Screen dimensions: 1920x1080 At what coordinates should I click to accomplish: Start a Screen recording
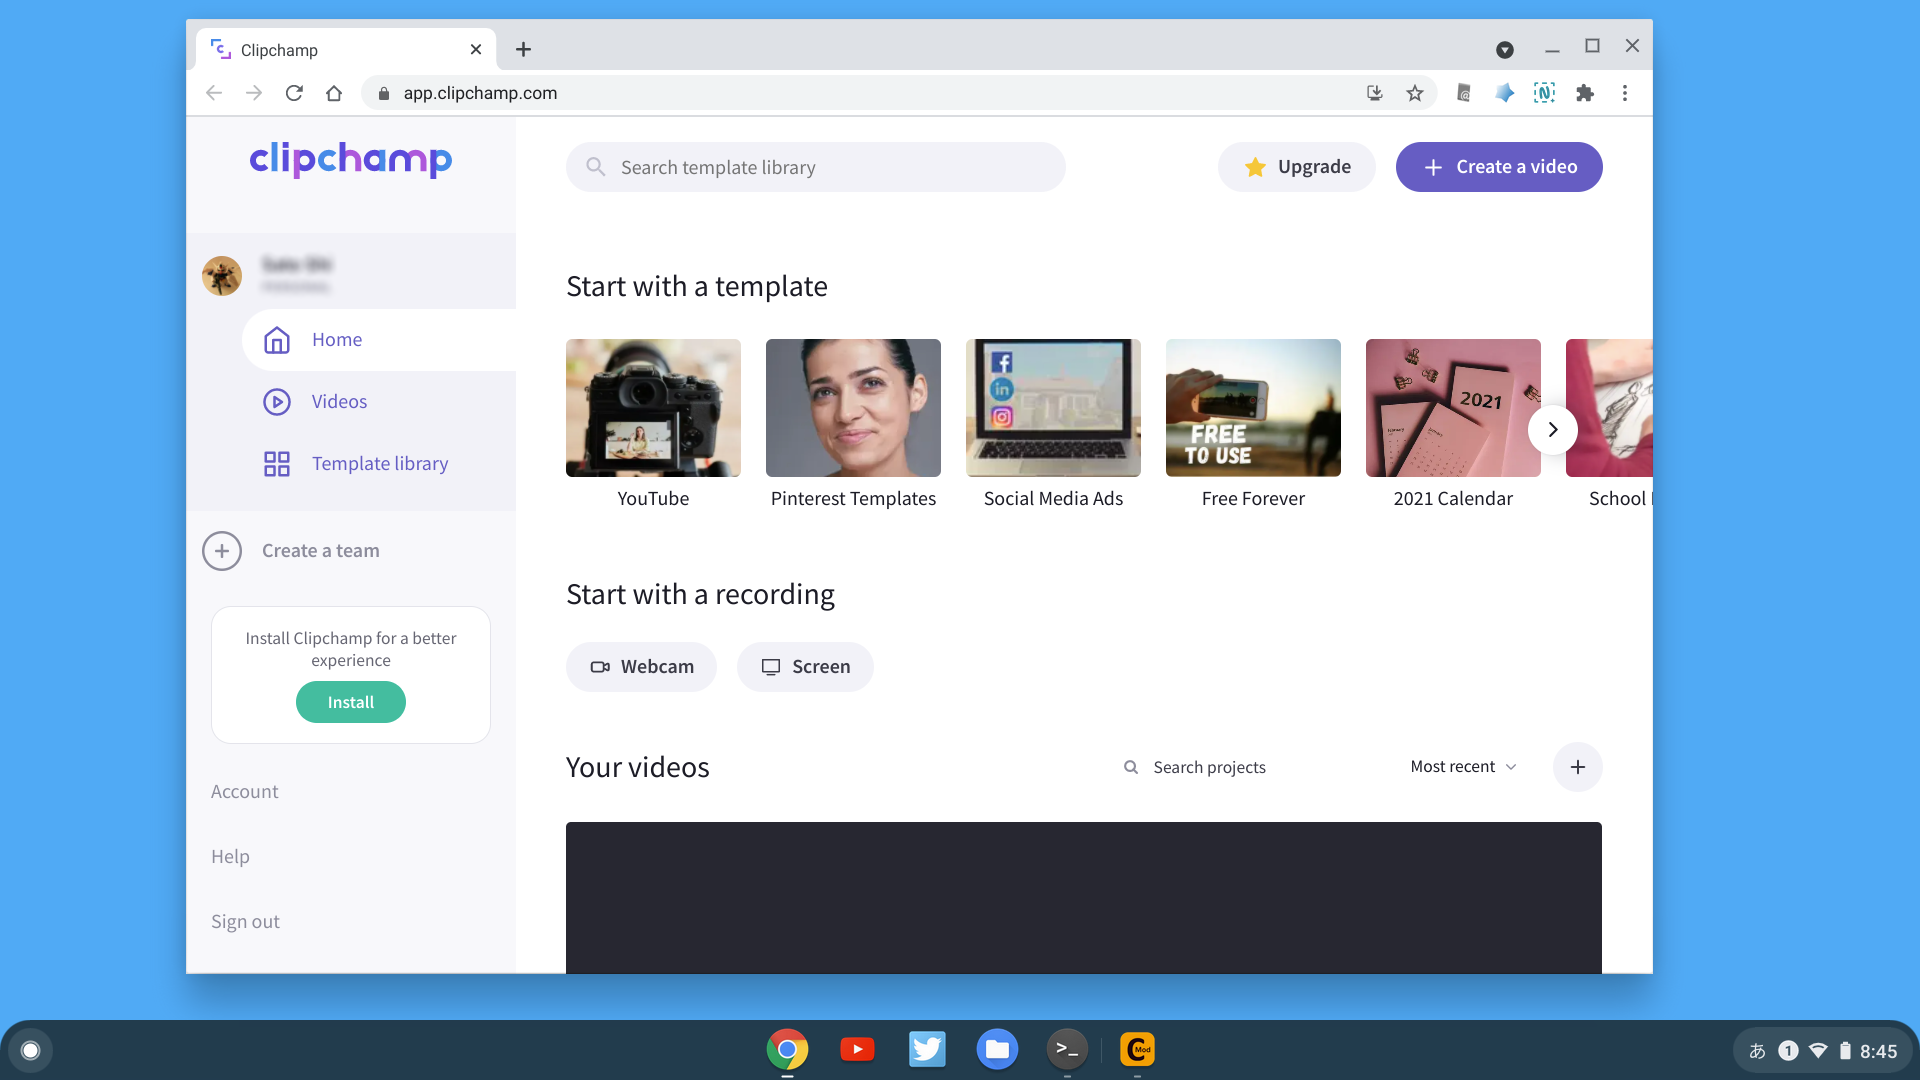[805, 667]
